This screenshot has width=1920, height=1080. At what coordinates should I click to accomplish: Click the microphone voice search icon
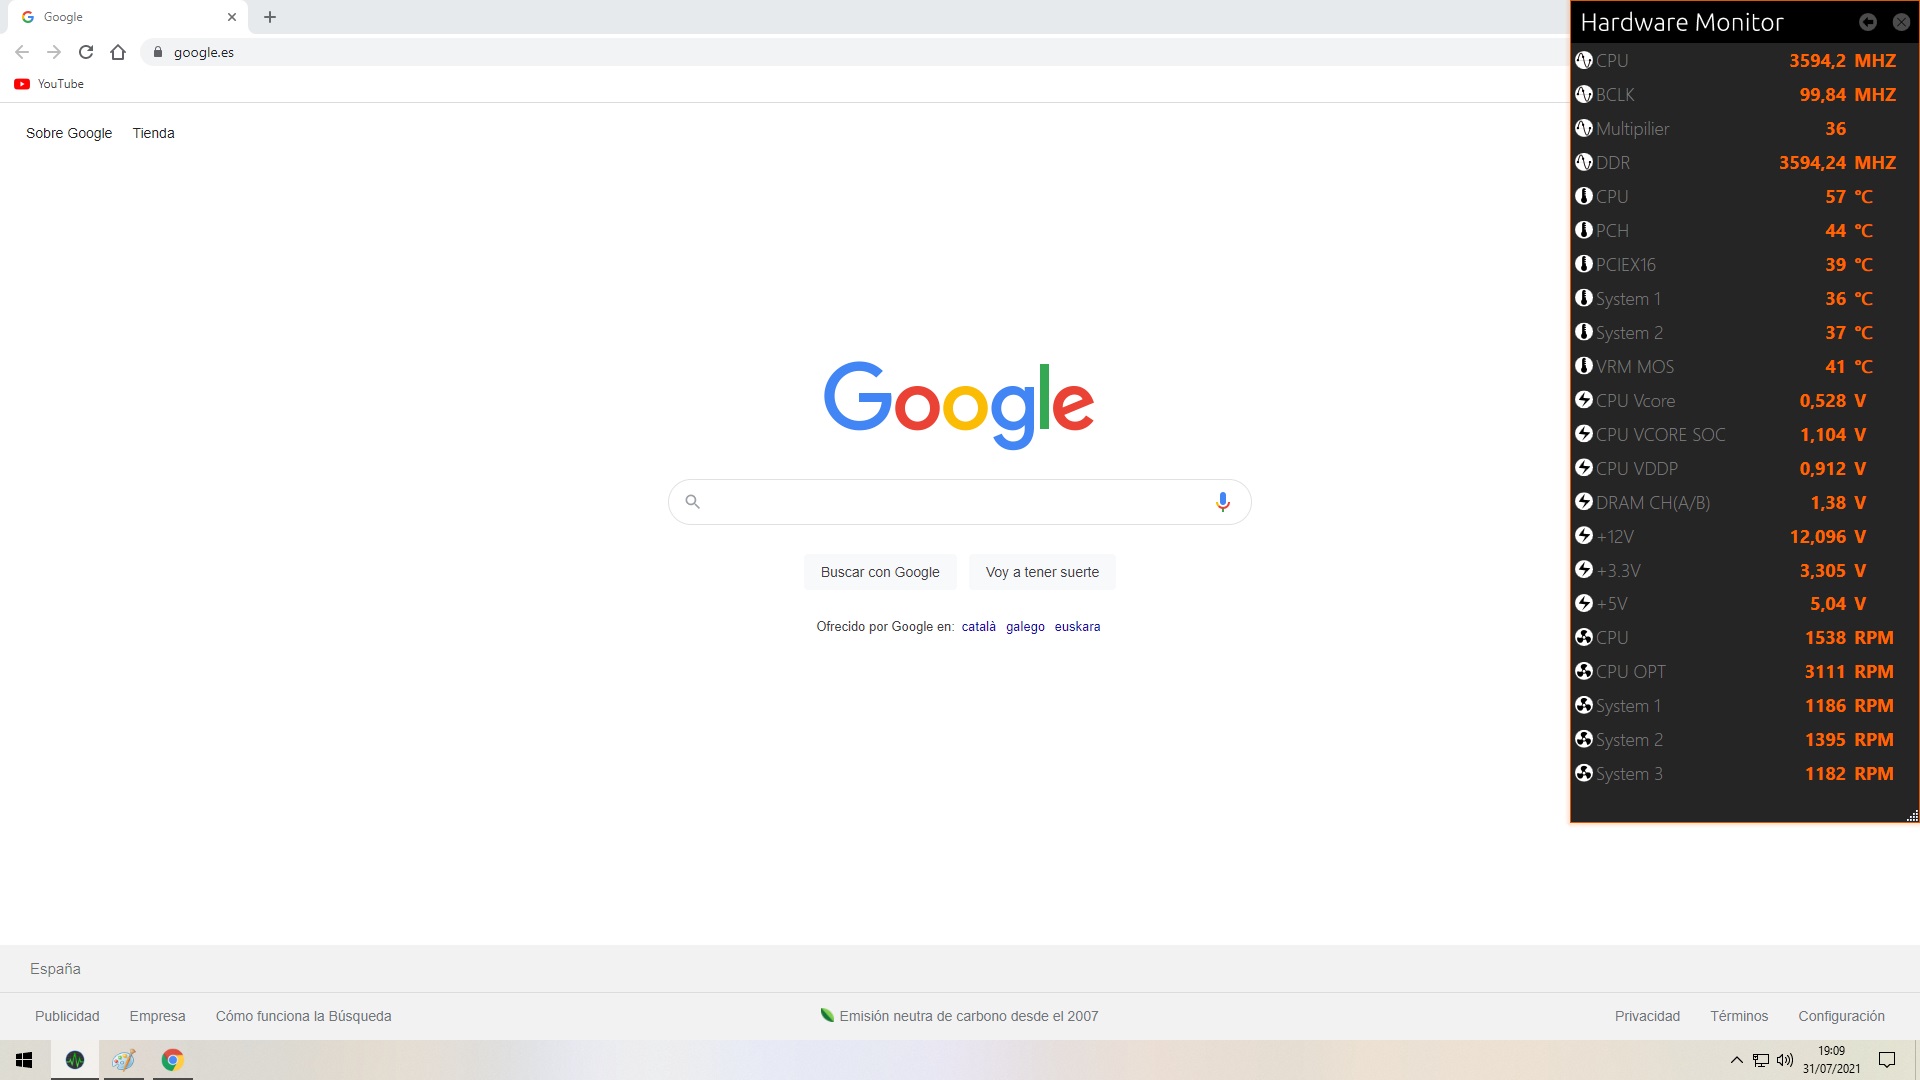(1222, 502)
